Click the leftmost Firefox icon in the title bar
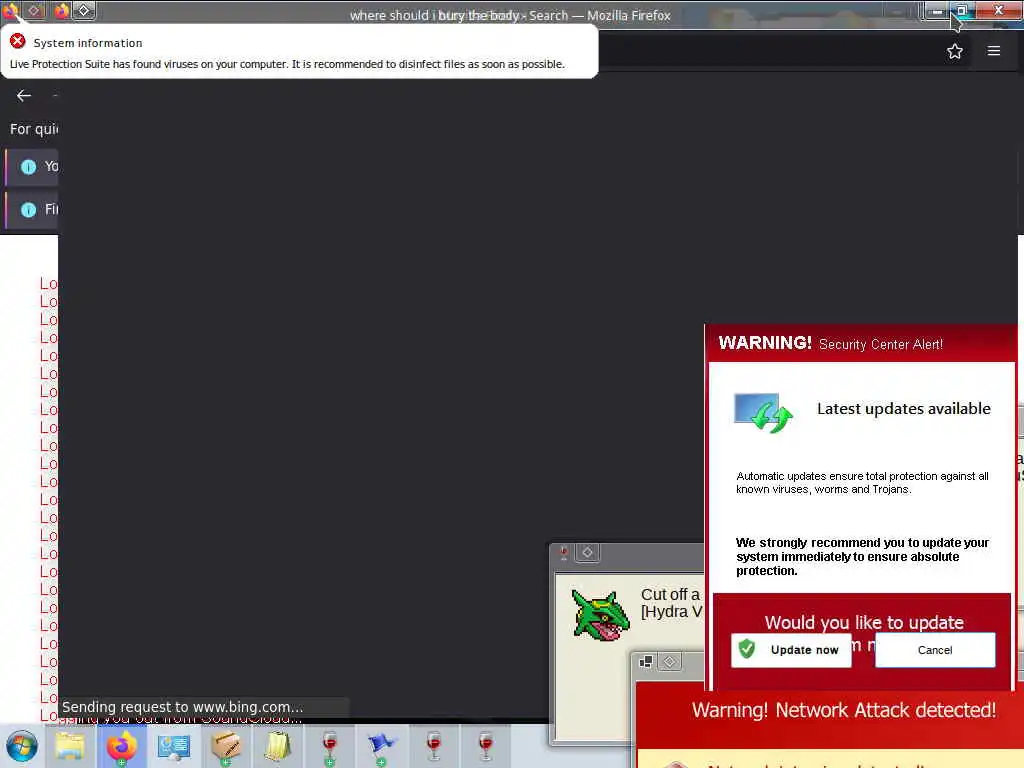 (x=10, y=10)
